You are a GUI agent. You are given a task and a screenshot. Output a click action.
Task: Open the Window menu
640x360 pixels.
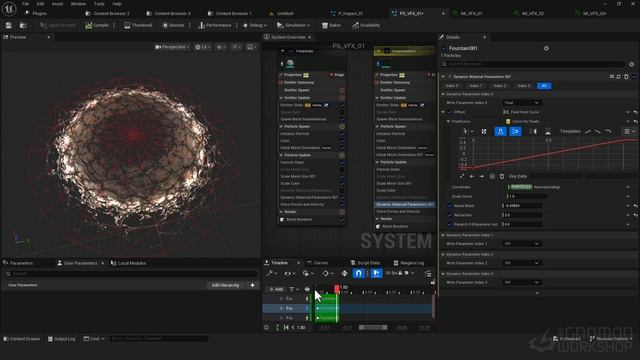point(78,4)
